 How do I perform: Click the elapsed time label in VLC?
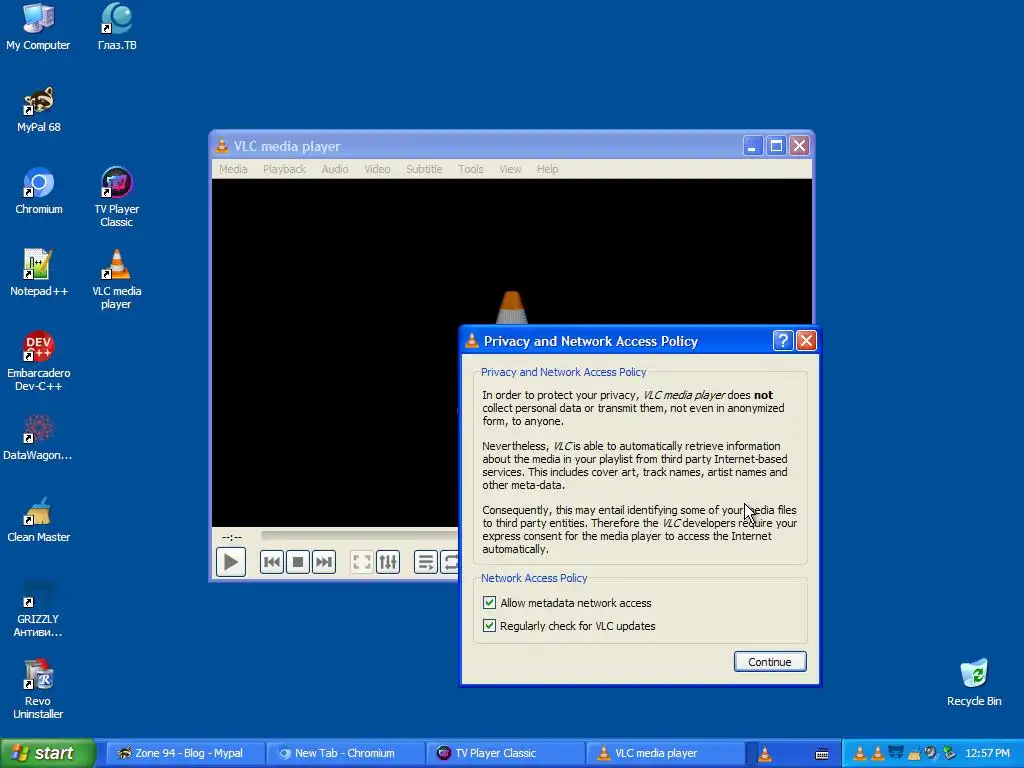tap(232, 537)
